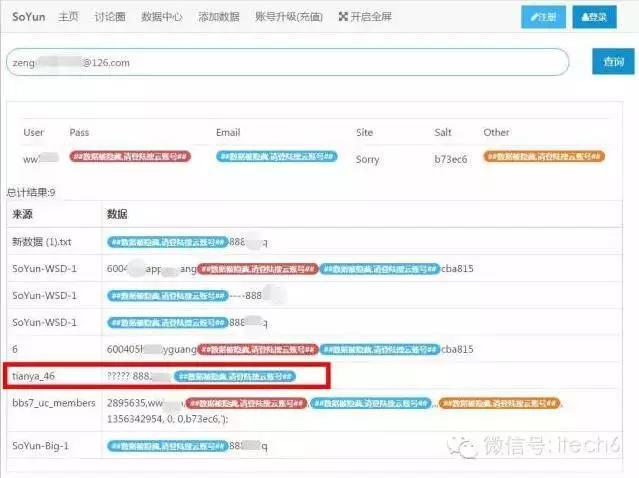Click the 'User' column header
The image size is (639, 478).
click(33, 132)
